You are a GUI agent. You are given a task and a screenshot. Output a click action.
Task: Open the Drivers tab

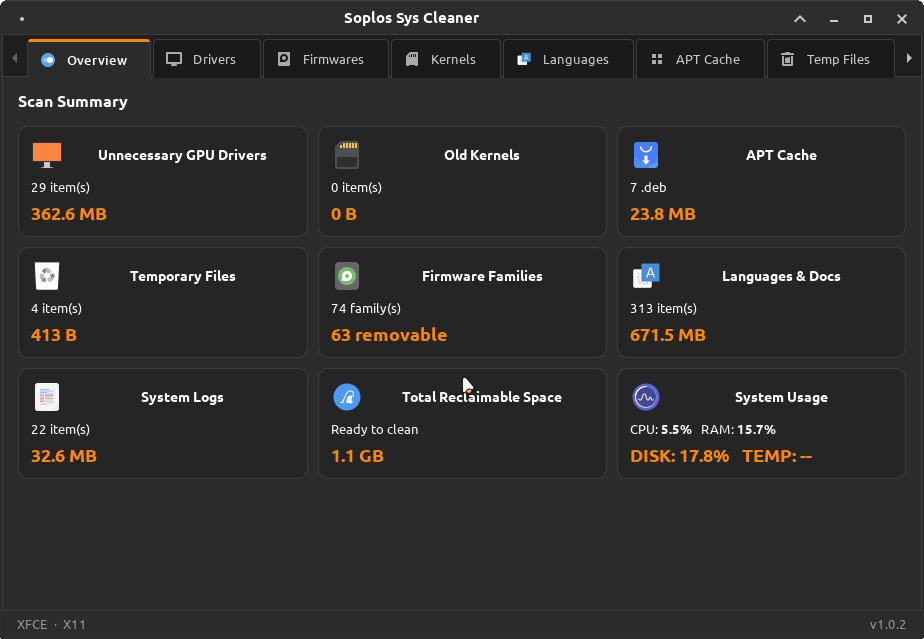[x=207, y=59]
